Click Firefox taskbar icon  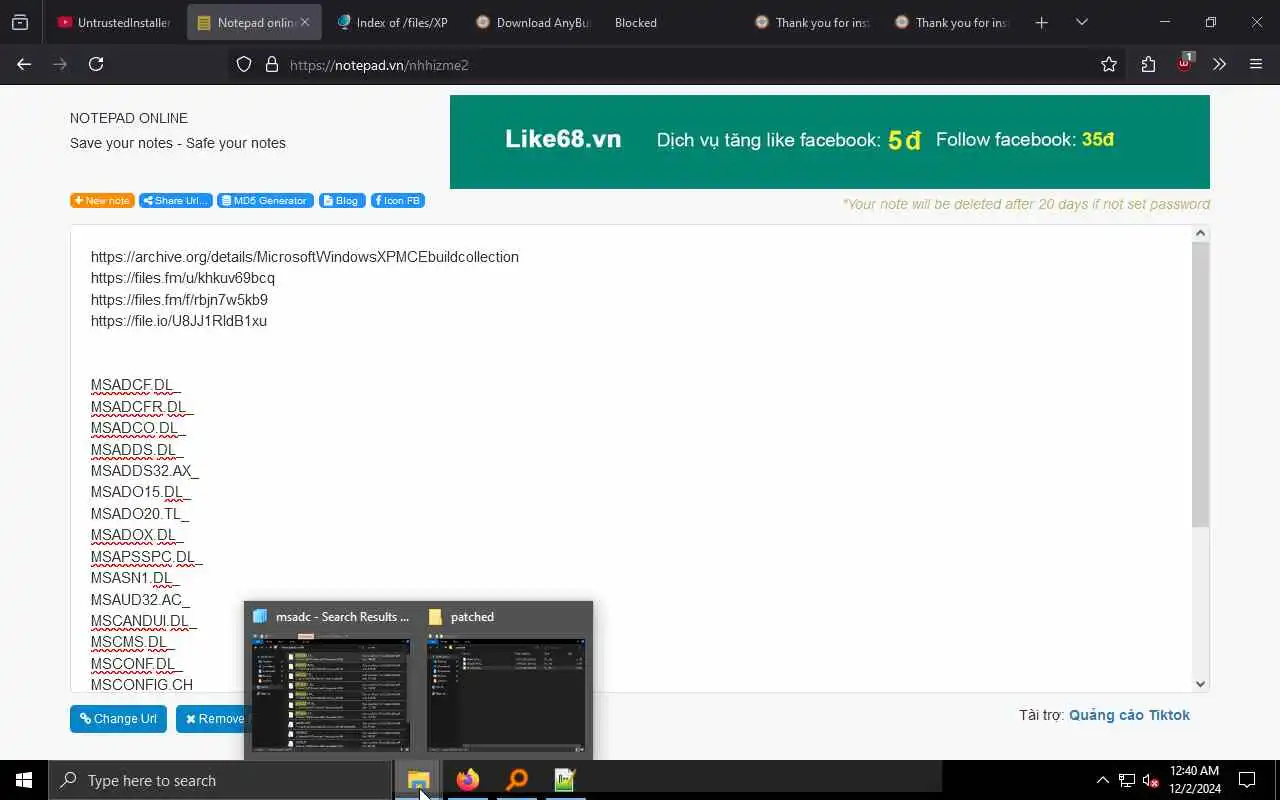coord(467,780)
